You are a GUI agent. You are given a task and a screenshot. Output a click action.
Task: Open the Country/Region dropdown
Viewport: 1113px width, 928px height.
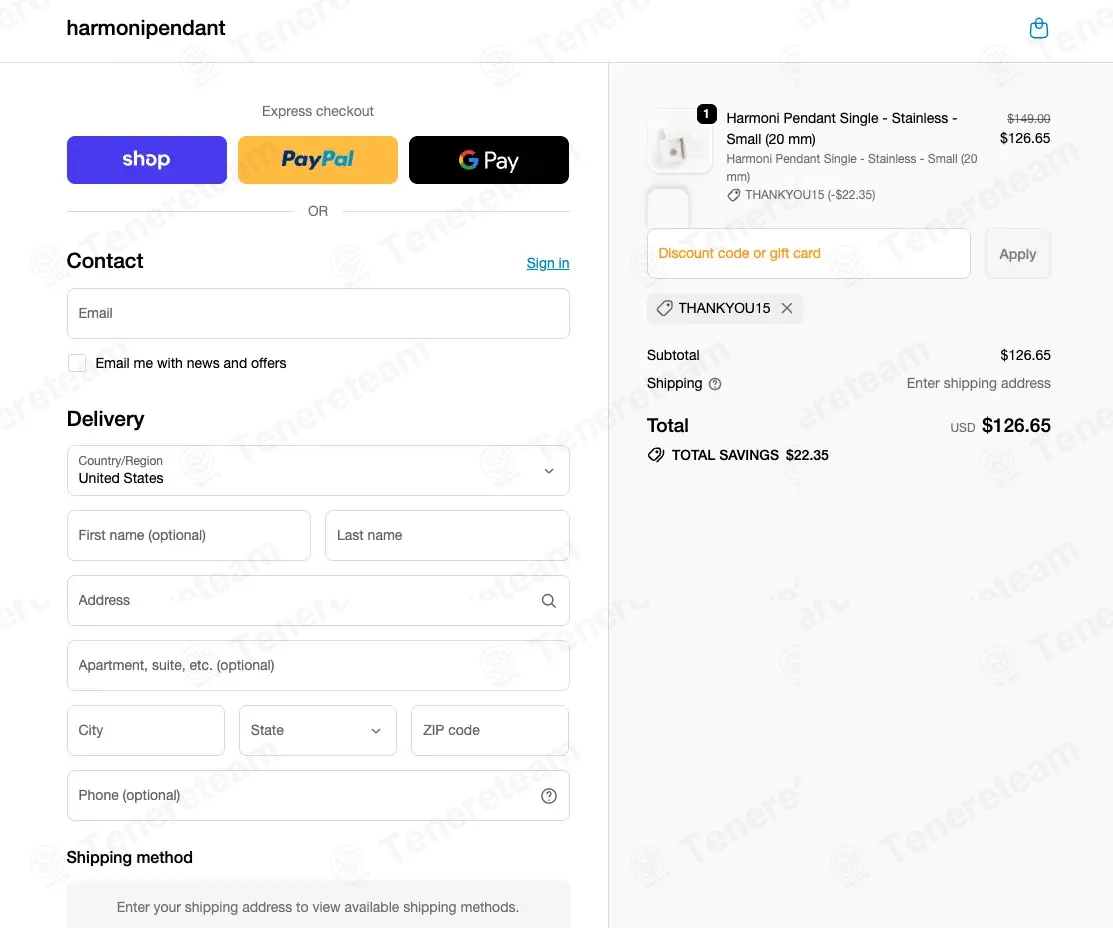[x=318, y=470]
